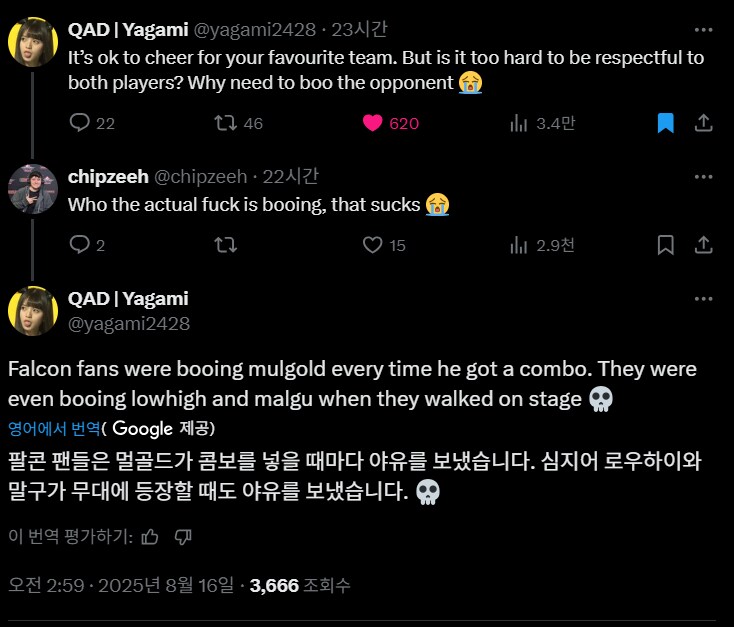Reply to chipzeeh's tweet
This screenshot has width=734, height=627.
tap(79, 244)
